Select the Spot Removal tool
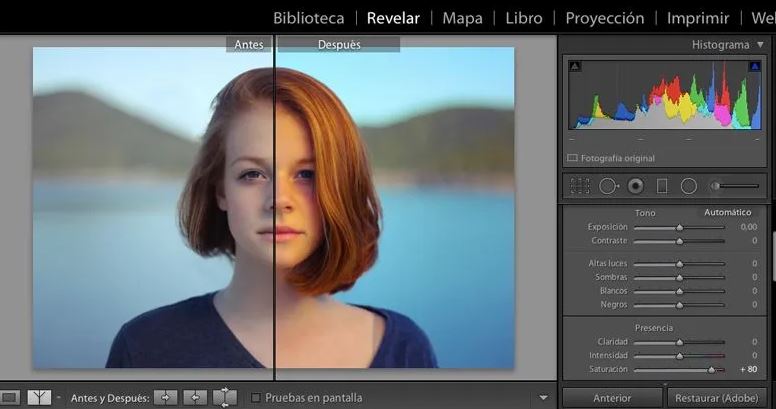Viewport: 776px width, 409px height. tap(608, 186)
